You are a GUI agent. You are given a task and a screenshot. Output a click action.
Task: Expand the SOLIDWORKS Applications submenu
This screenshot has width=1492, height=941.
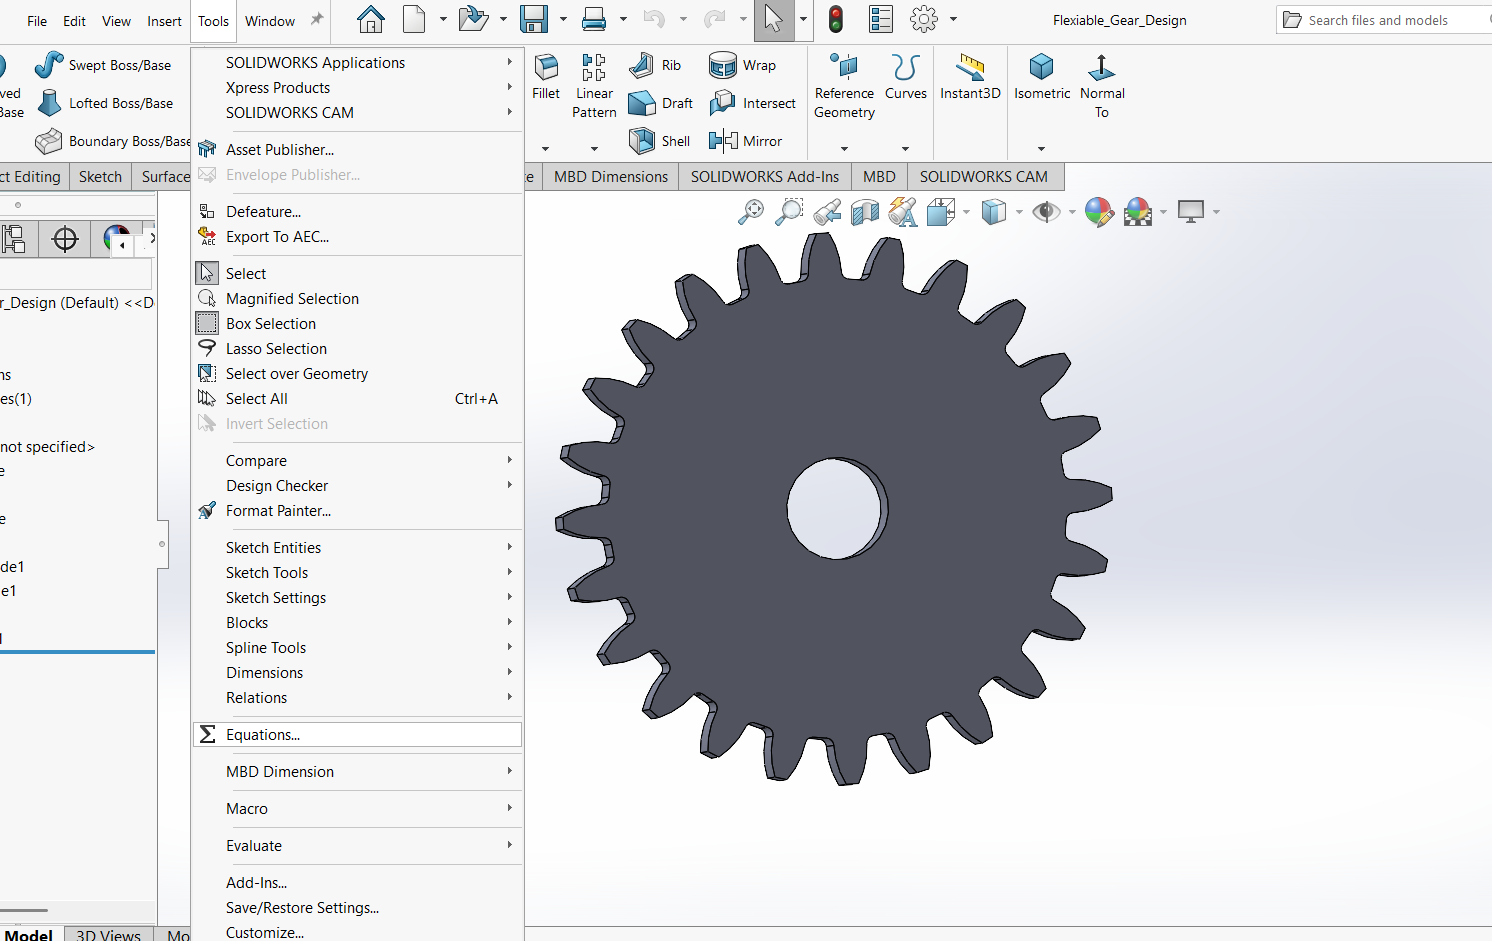pyautogui.click(x=358, y=62)
